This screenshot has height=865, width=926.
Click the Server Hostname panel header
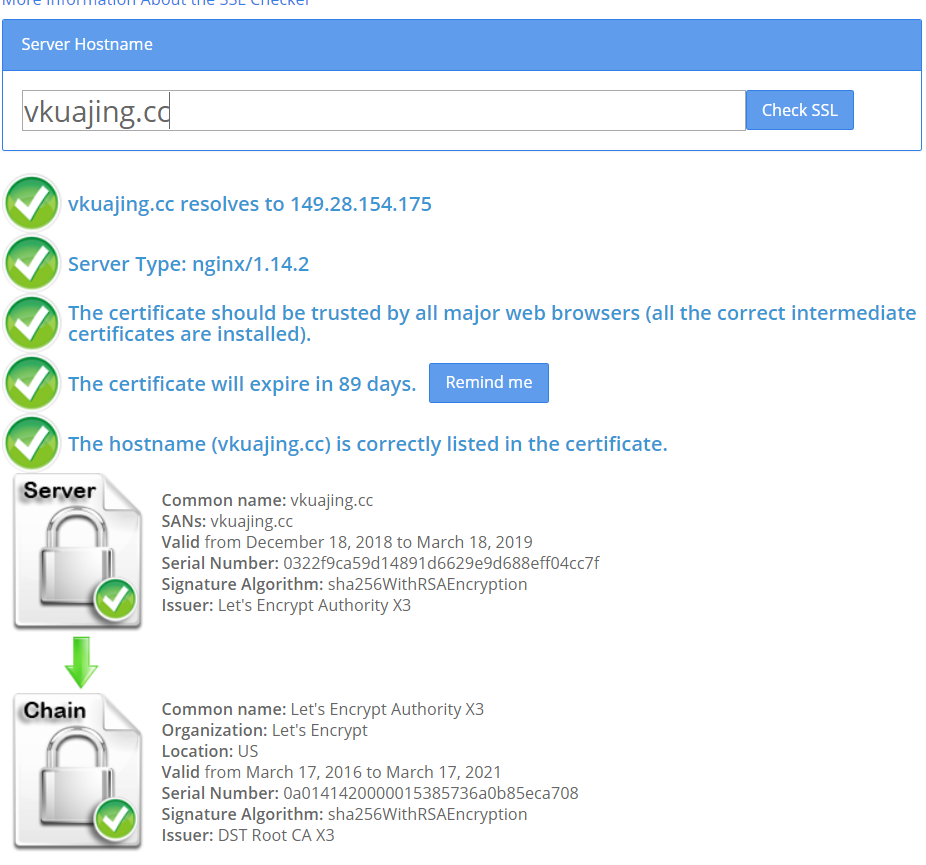tap(461, 44)
